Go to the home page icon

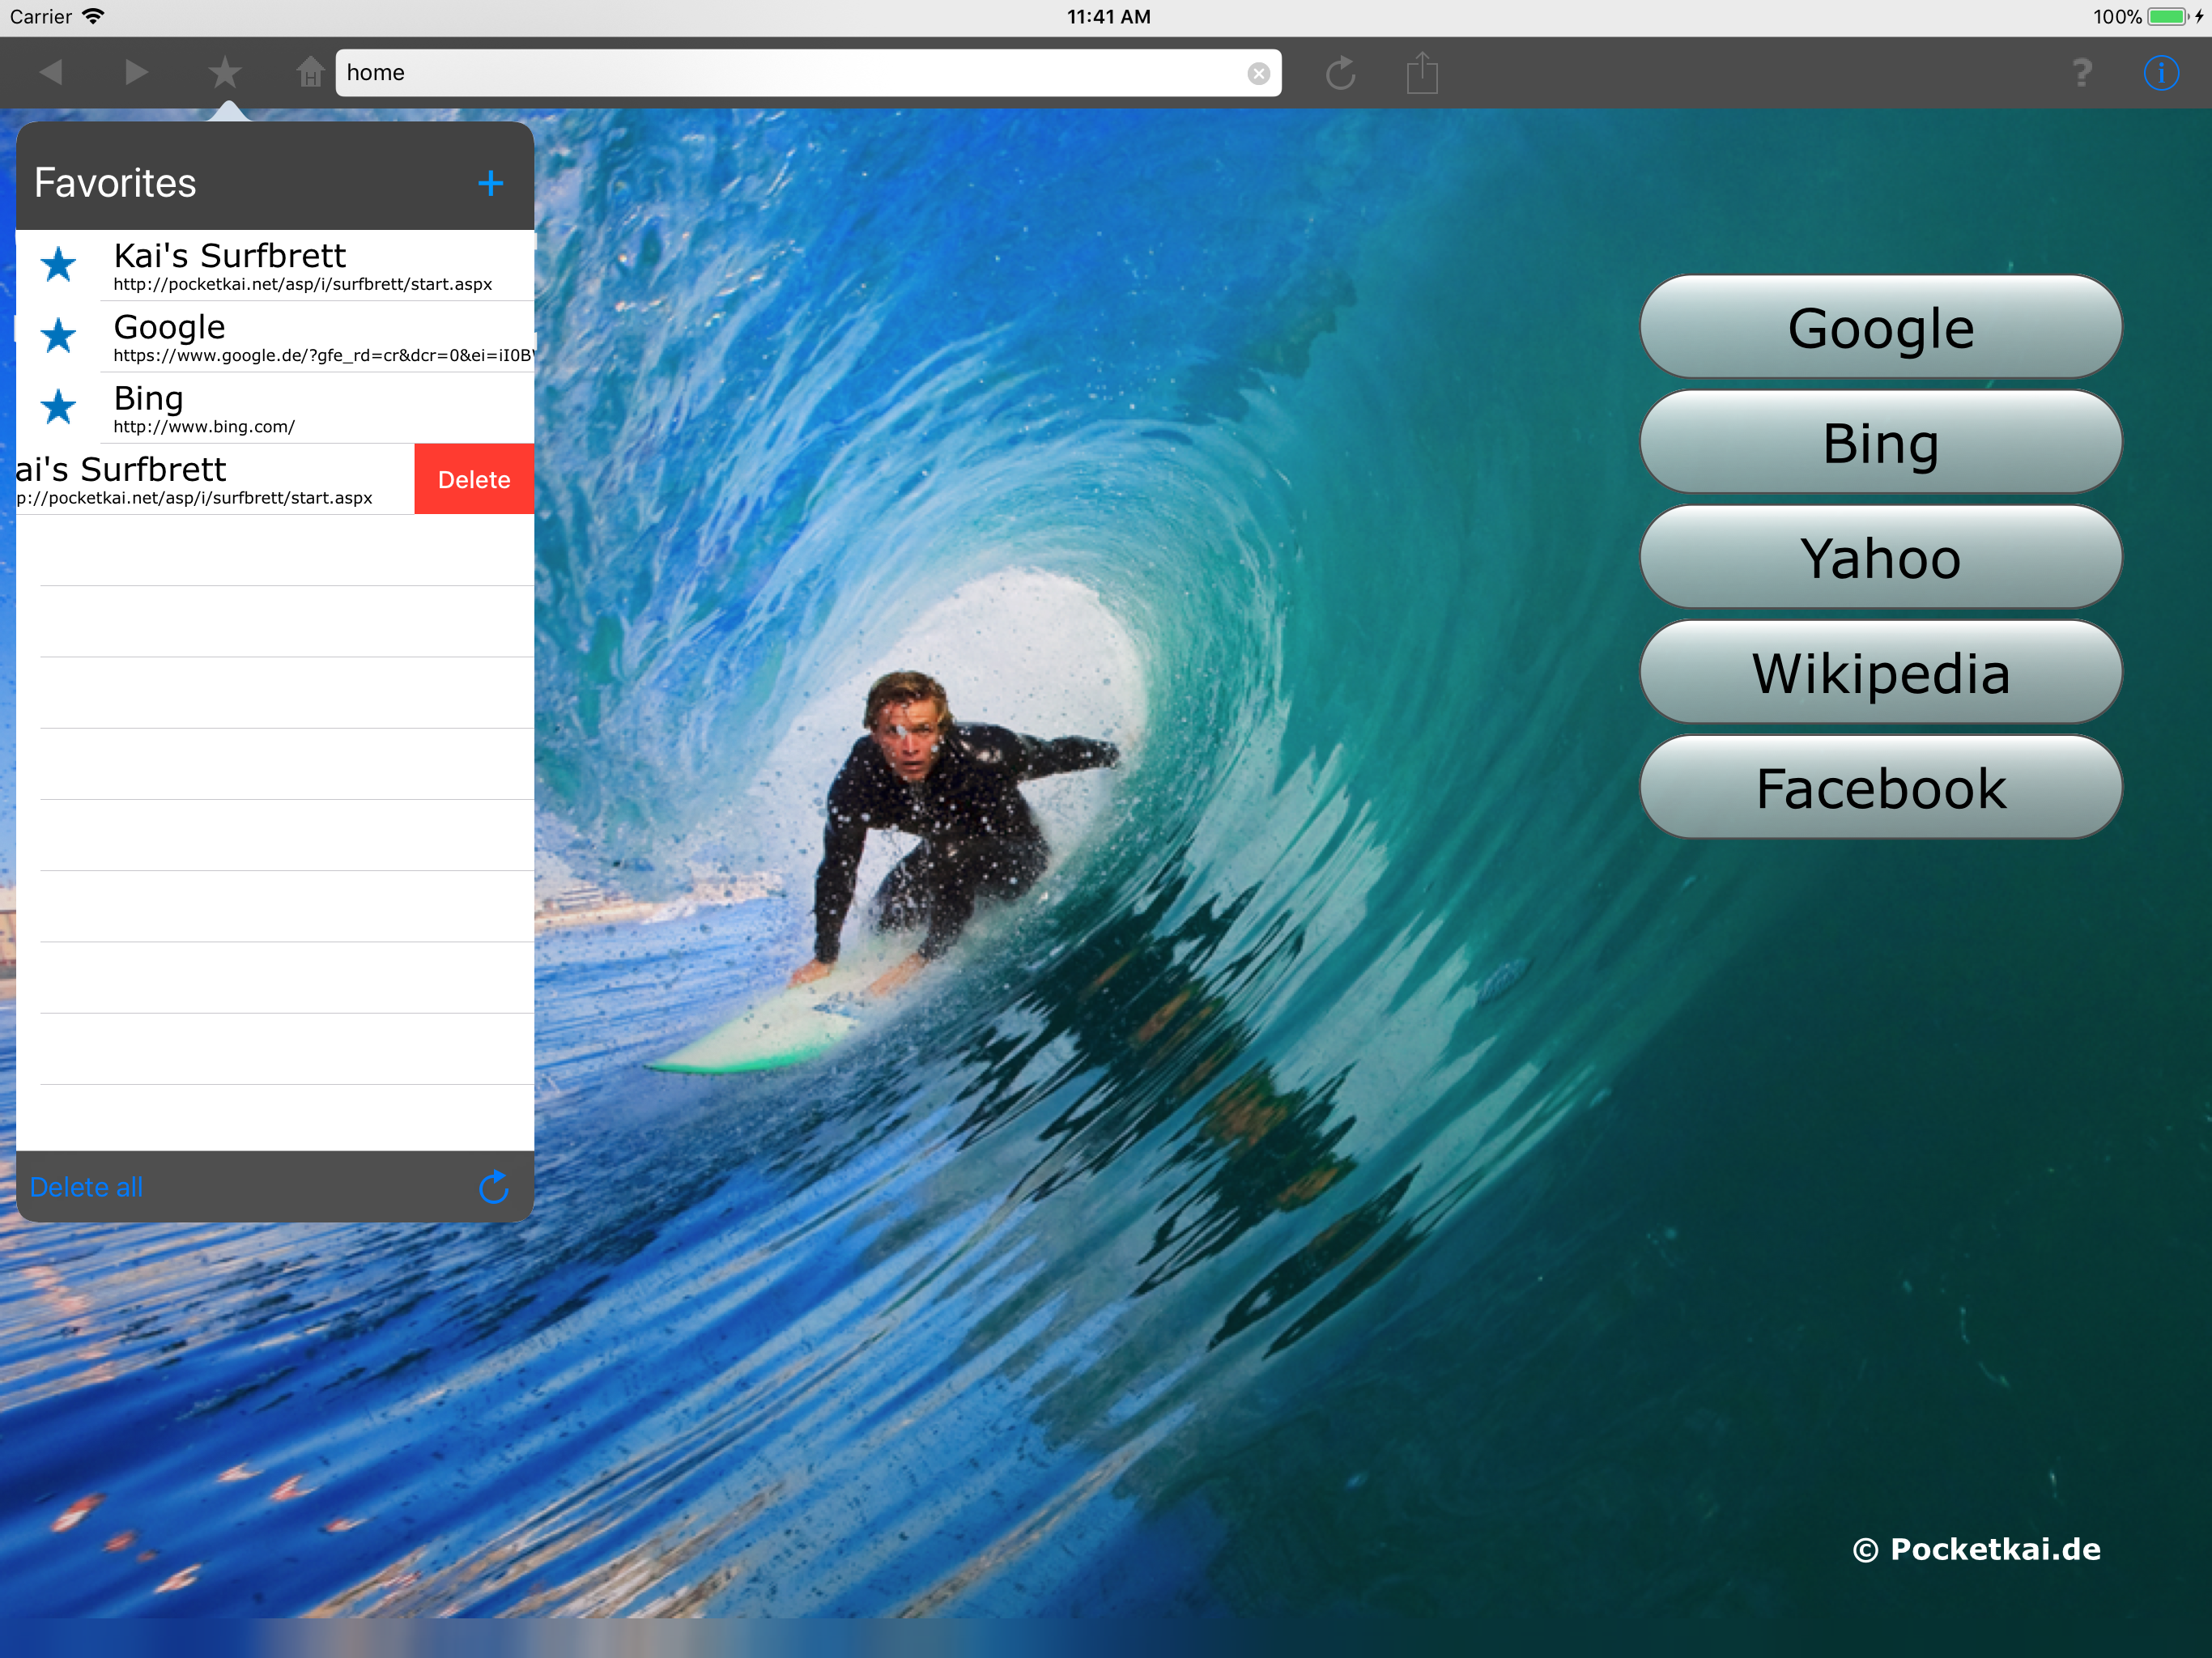310,72
